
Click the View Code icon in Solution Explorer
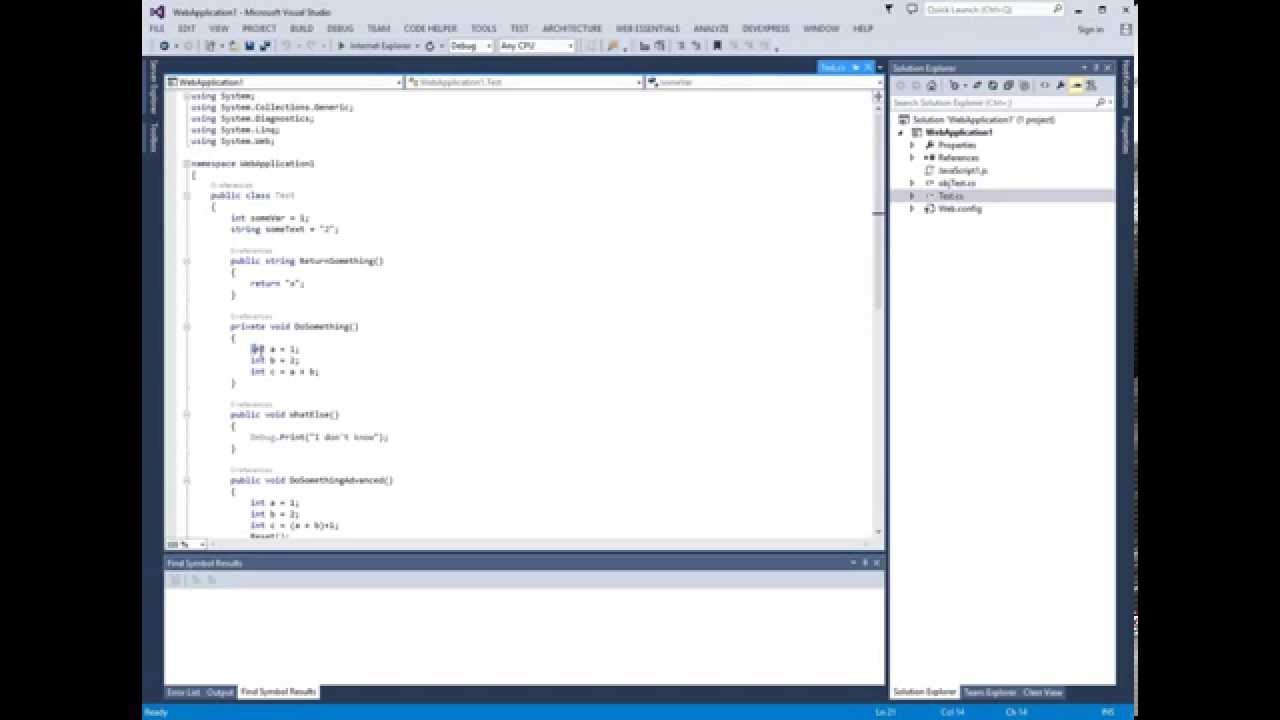1045,85
